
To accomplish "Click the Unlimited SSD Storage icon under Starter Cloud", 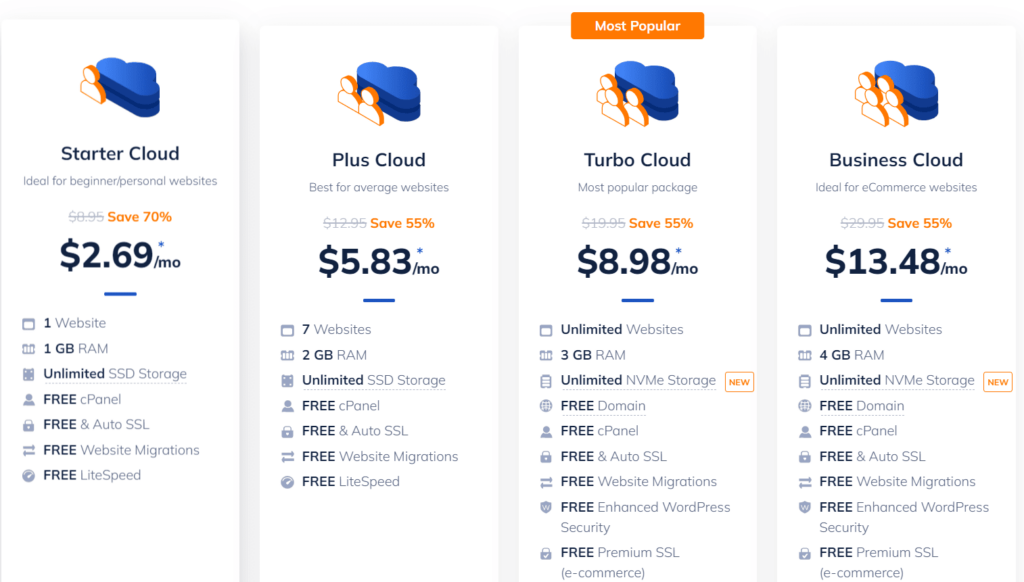I will click(x=27, y=374).
